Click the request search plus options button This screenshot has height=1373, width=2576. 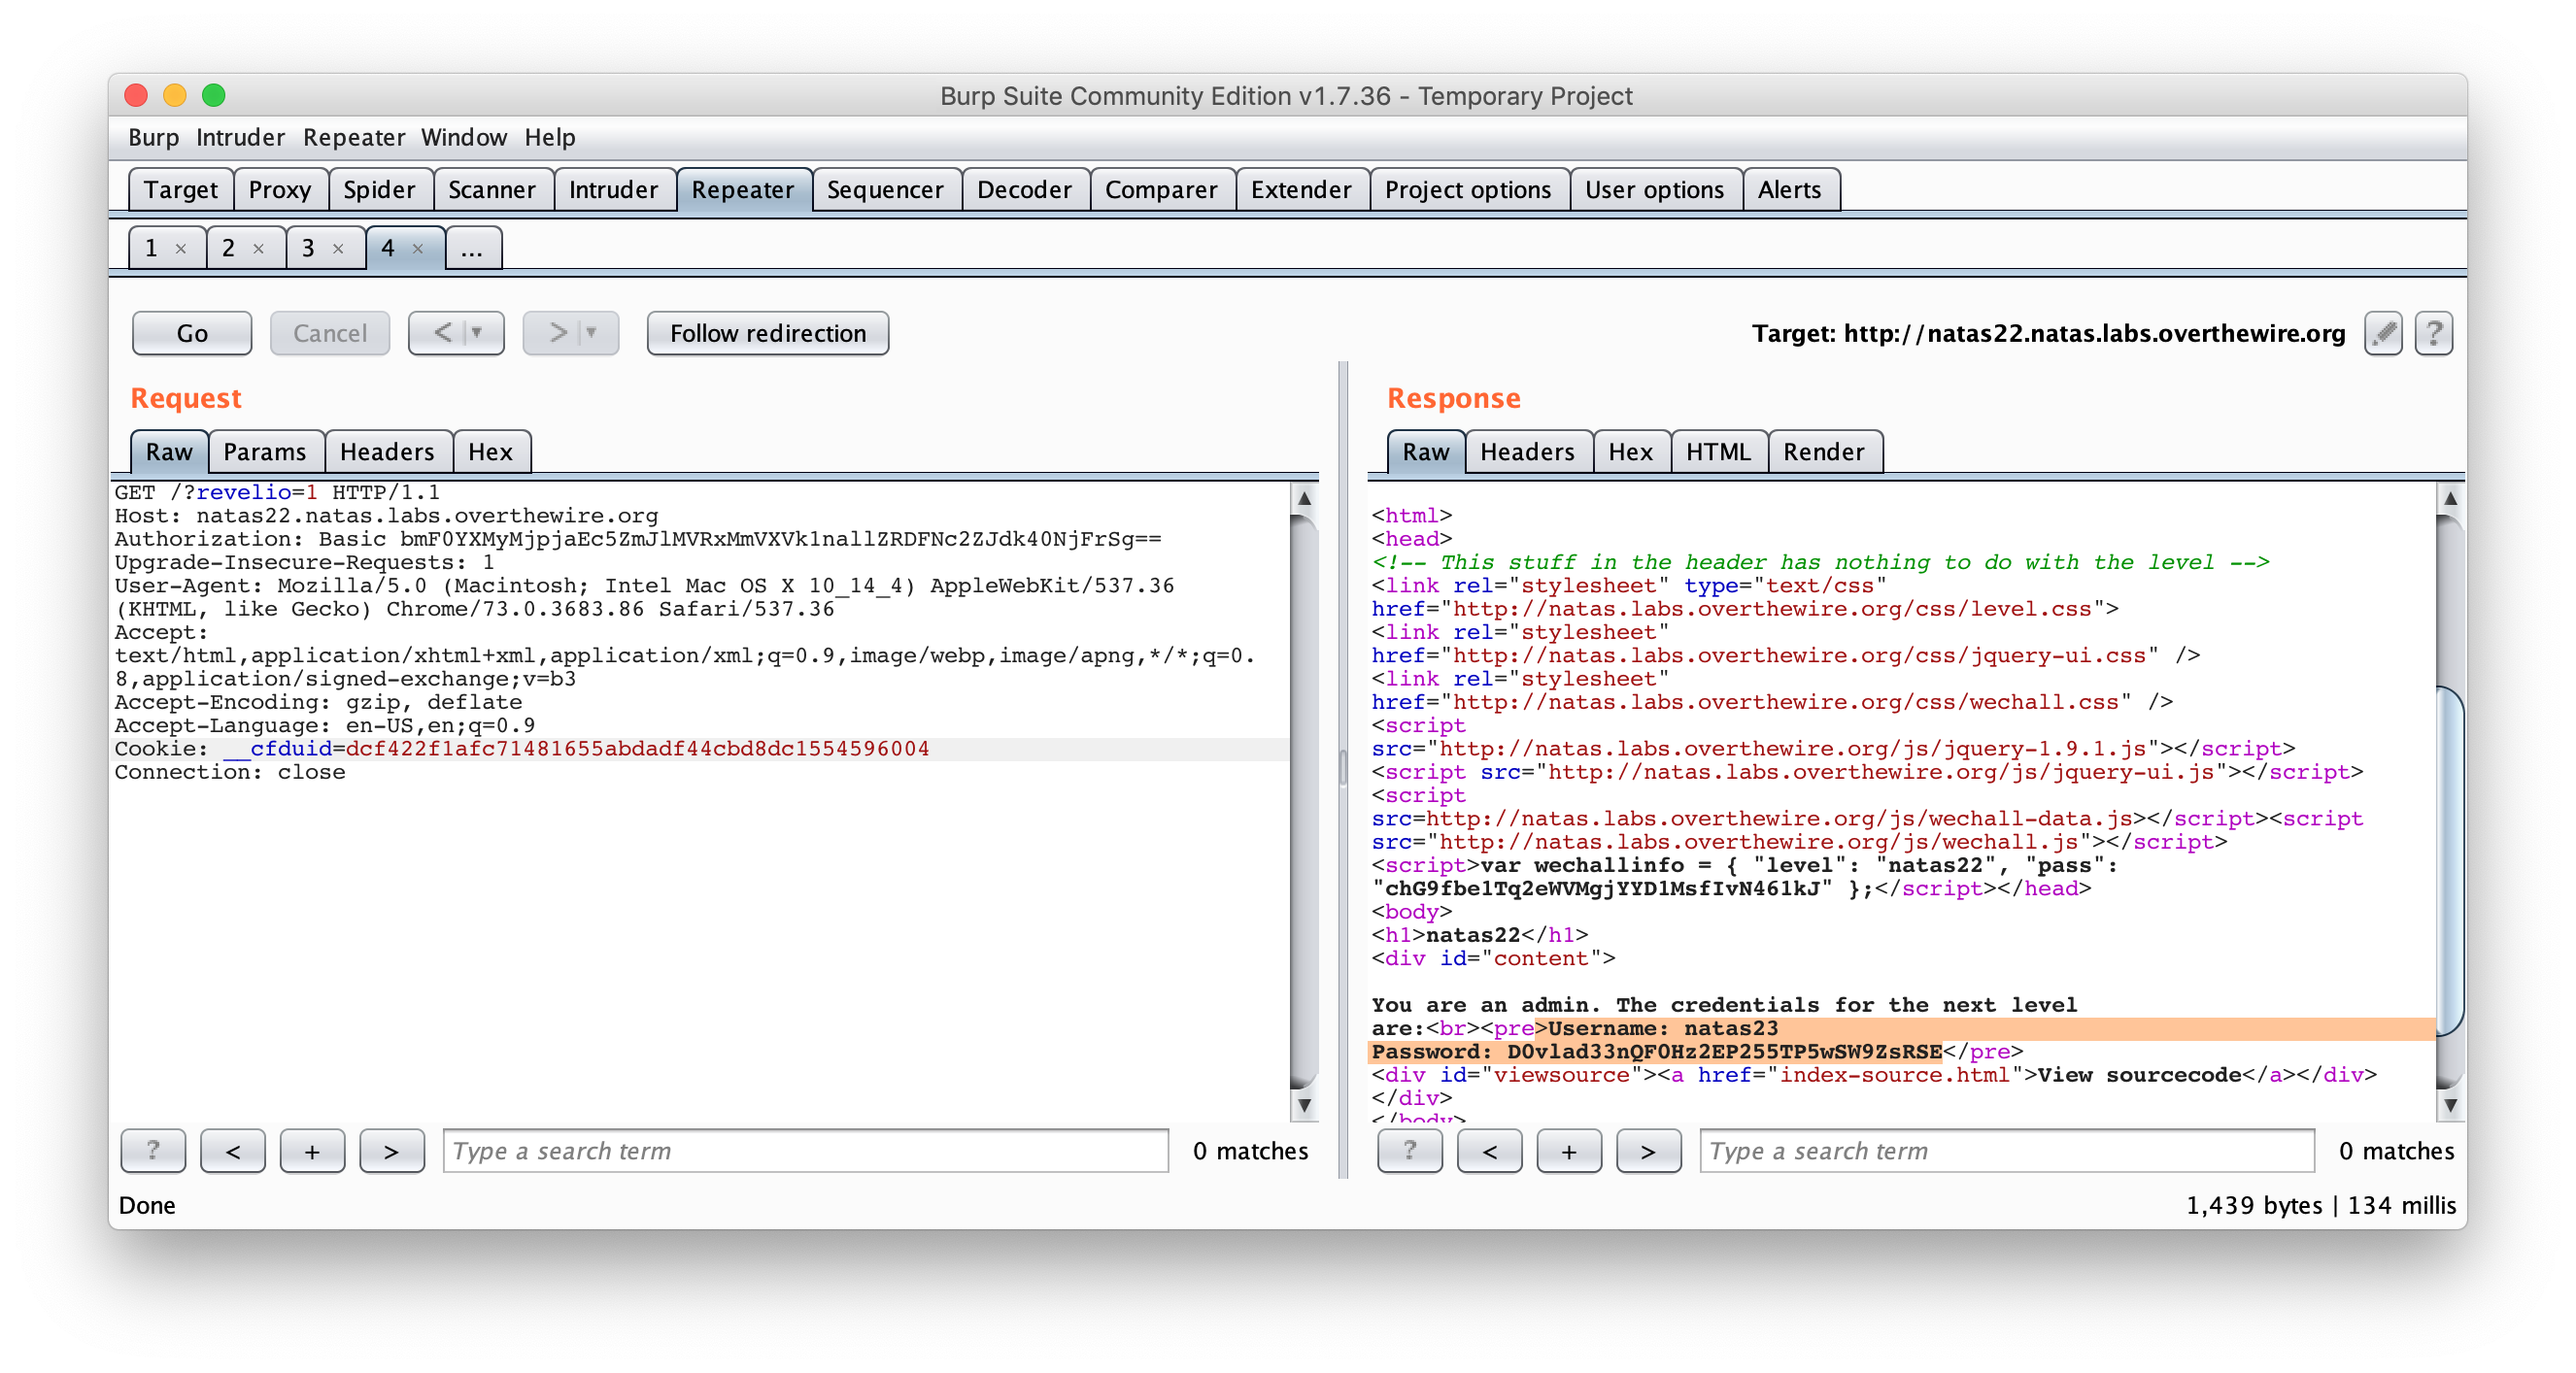point(312,1151)
